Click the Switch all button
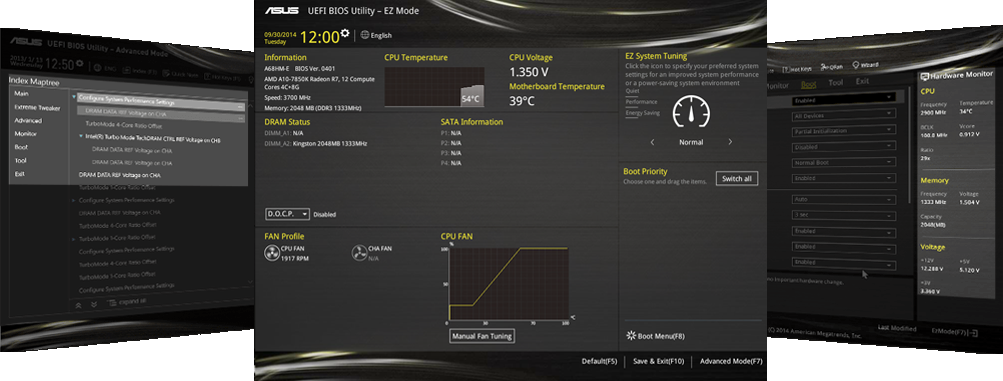Image resolution: width=1003 pixels, height=381 pixels. 737,178
